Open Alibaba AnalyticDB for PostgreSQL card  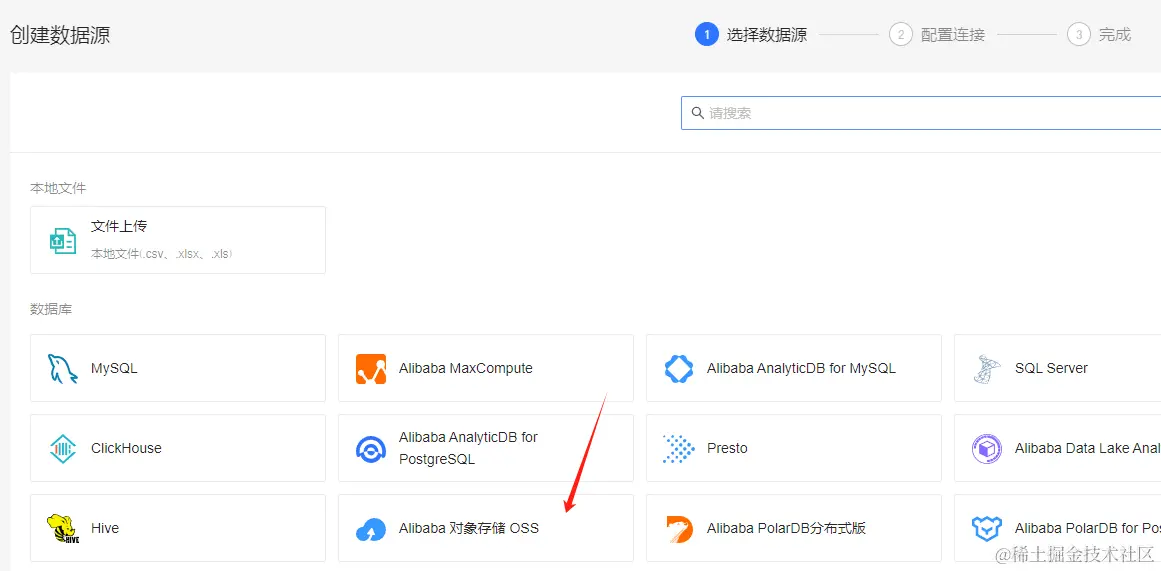(x=486, y=448)
